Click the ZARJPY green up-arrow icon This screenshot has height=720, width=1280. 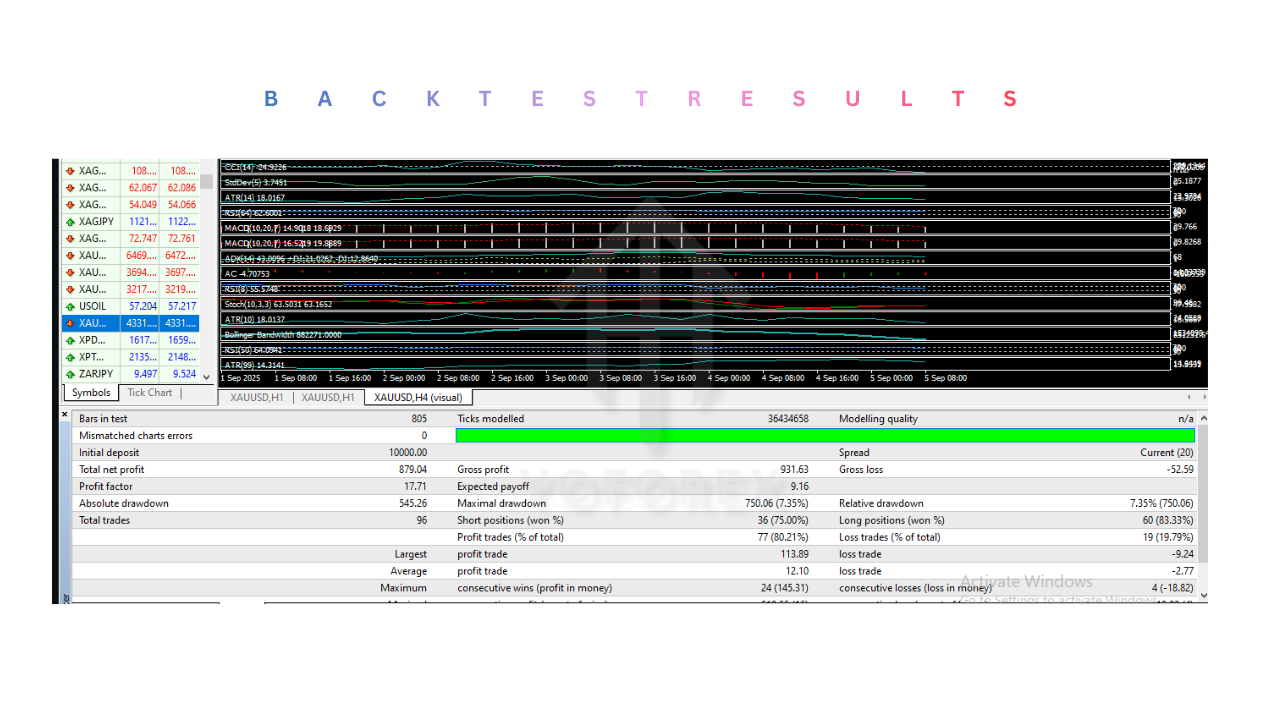coord(70,374)
